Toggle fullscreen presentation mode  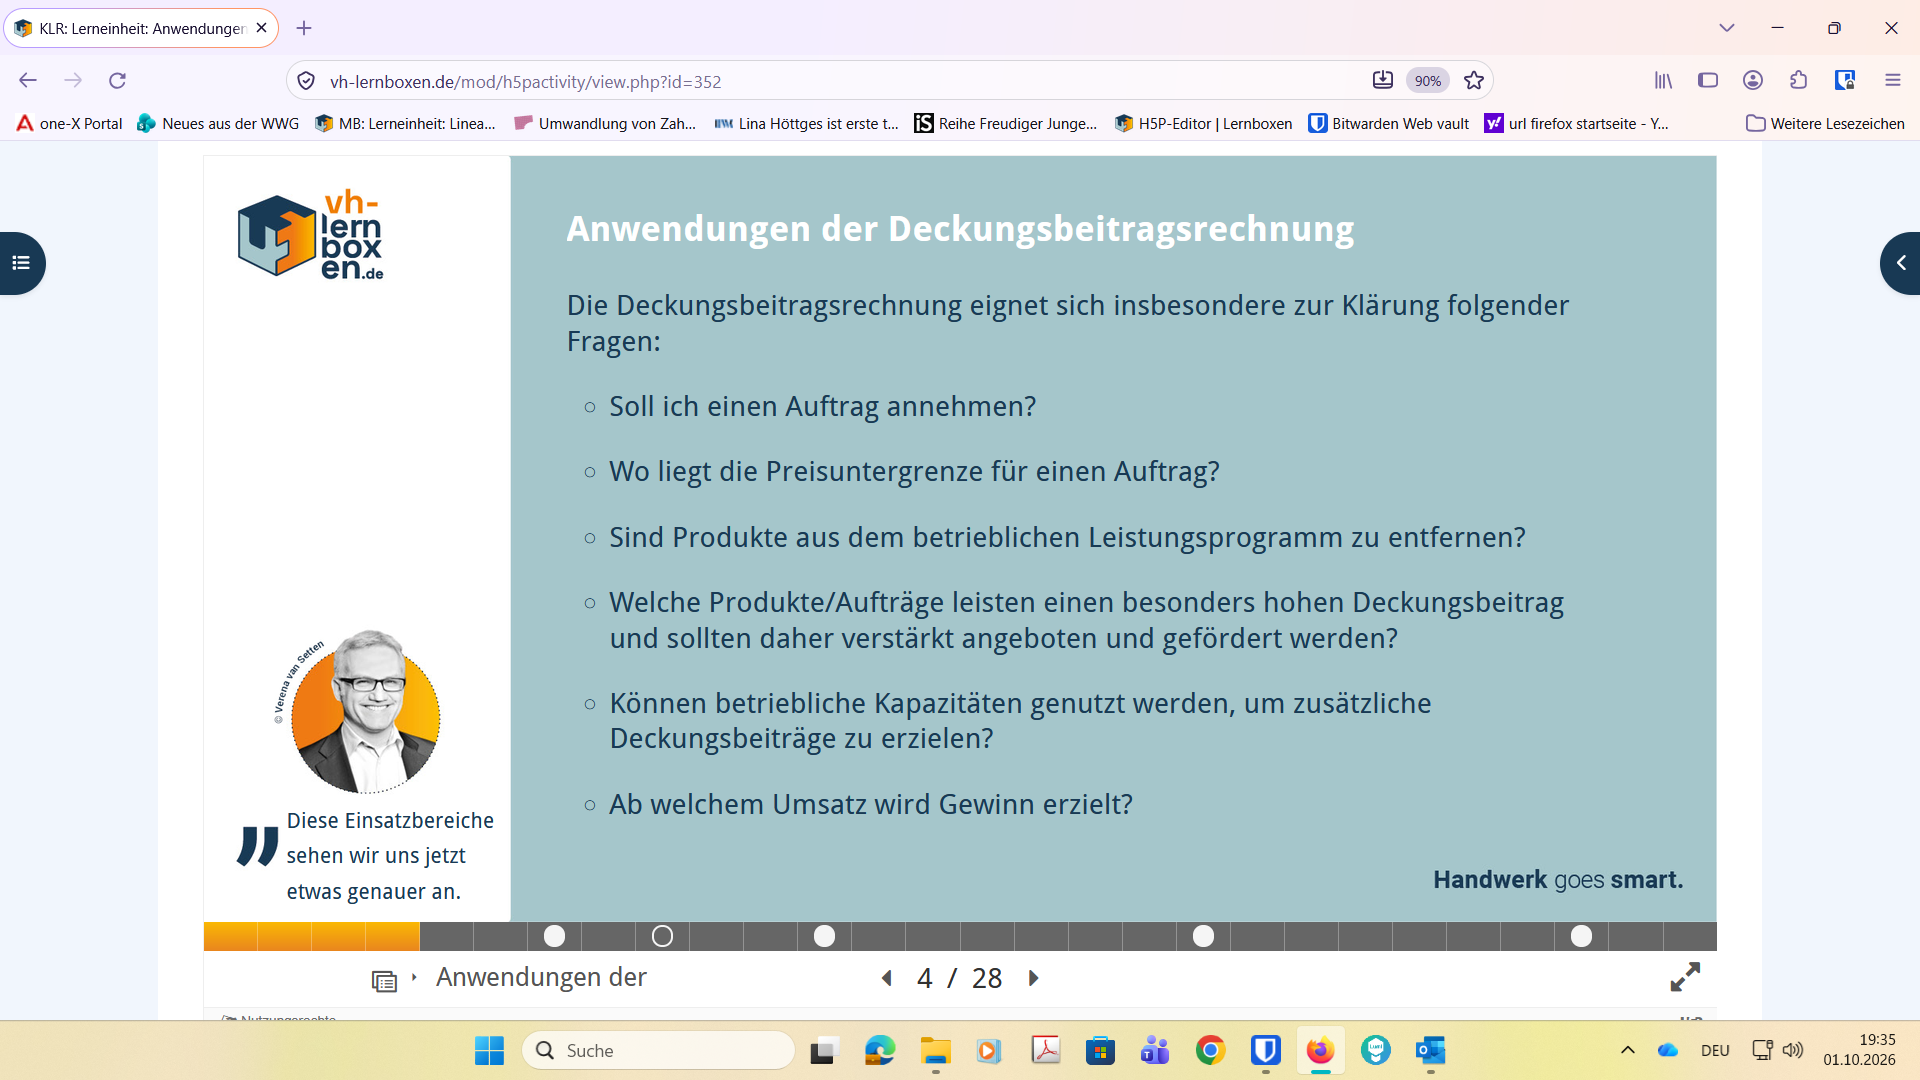pyautogui.click(x=1685, y=977)
